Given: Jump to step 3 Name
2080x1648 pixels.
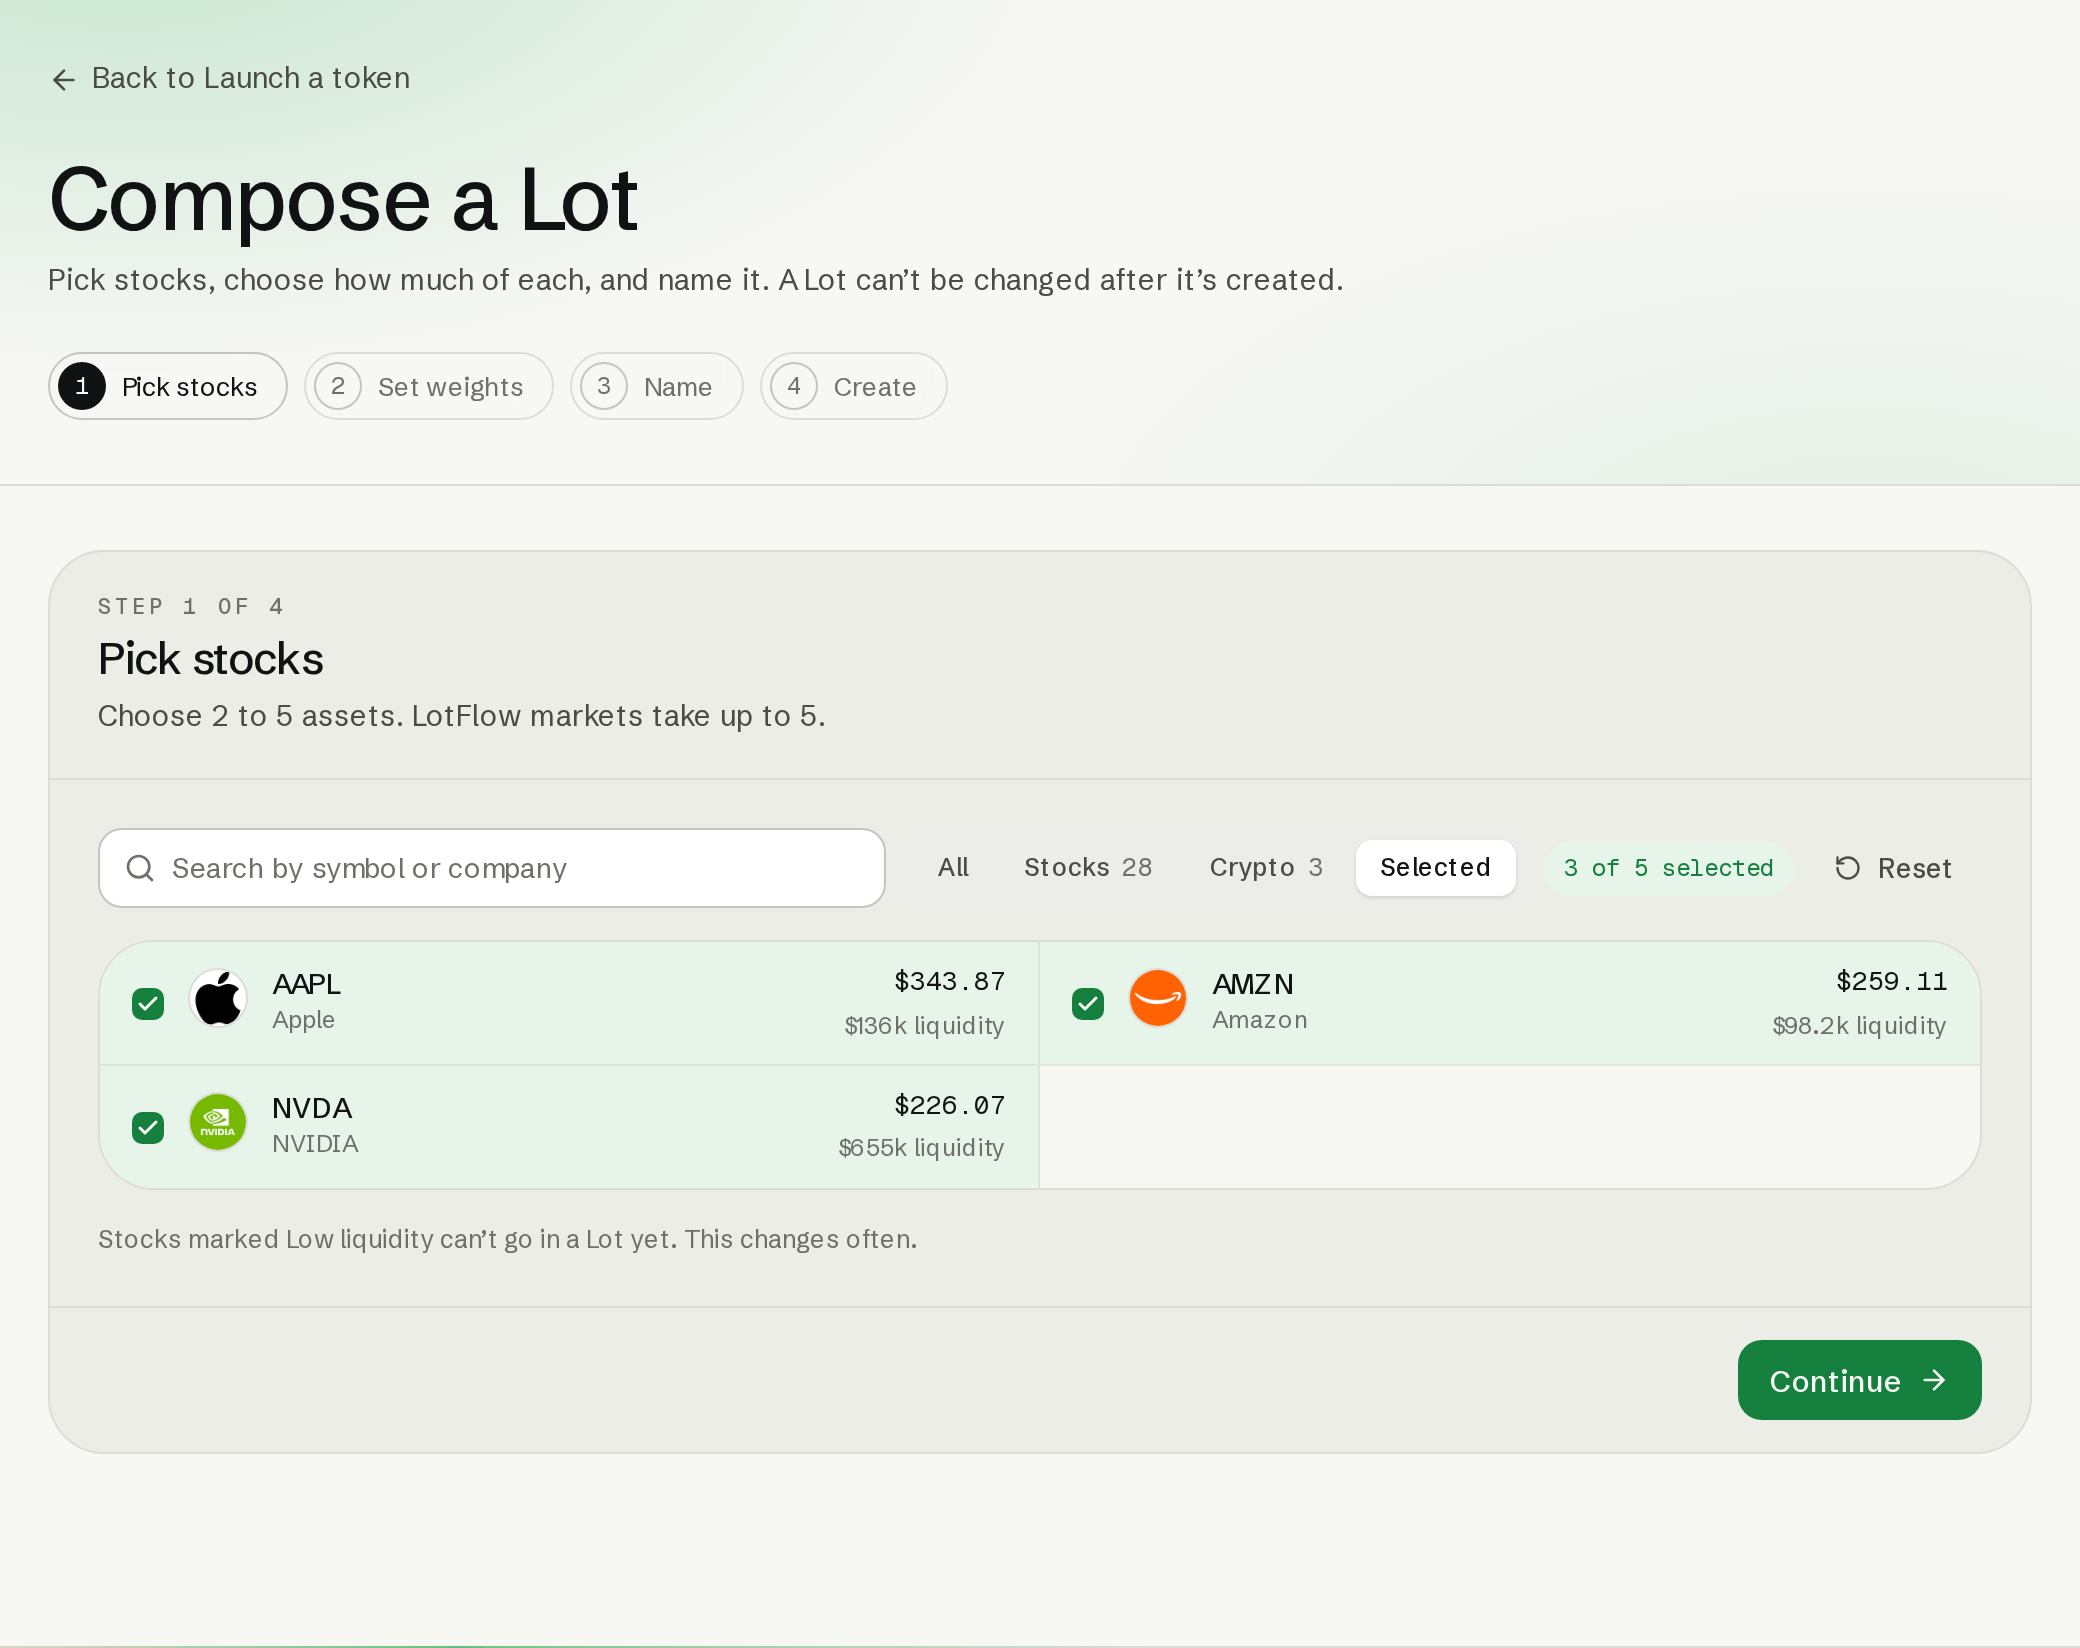Looking at the screenshot, I should tap(657, 386).
